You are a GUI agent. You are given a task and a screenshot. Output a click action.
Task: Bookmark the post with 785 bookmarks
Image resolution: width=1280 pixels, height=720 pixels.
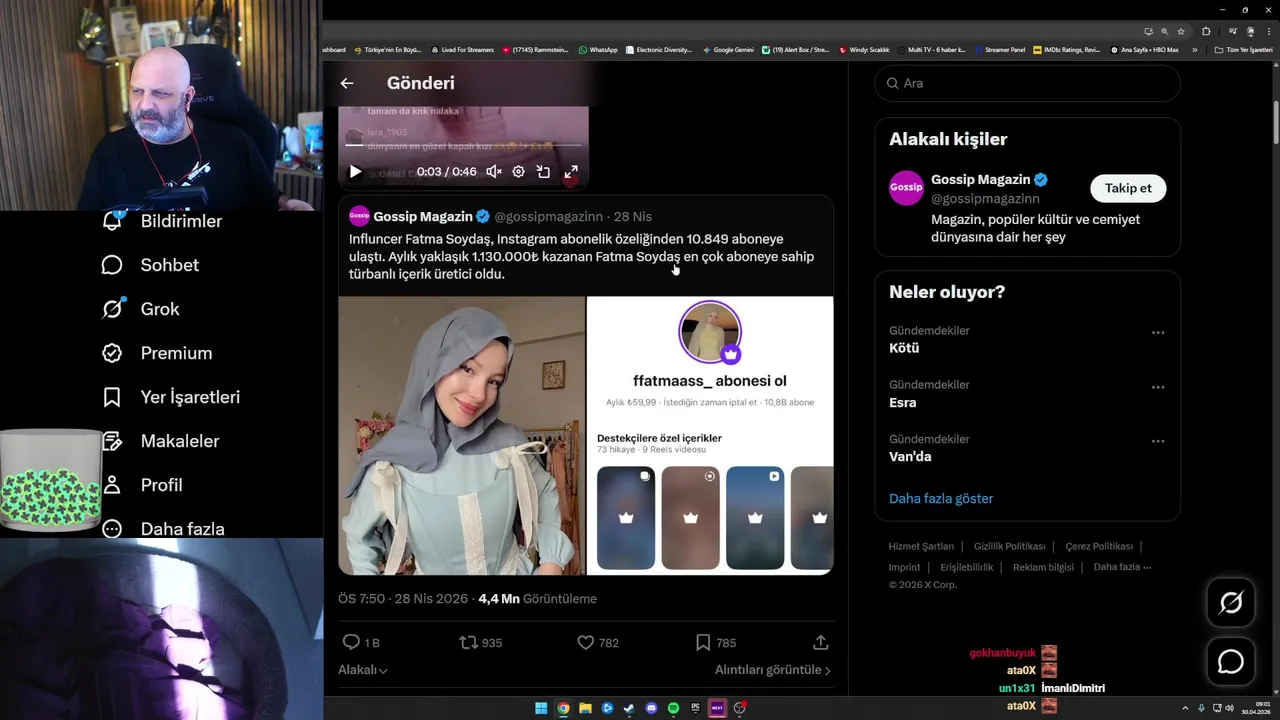point(714,642)
